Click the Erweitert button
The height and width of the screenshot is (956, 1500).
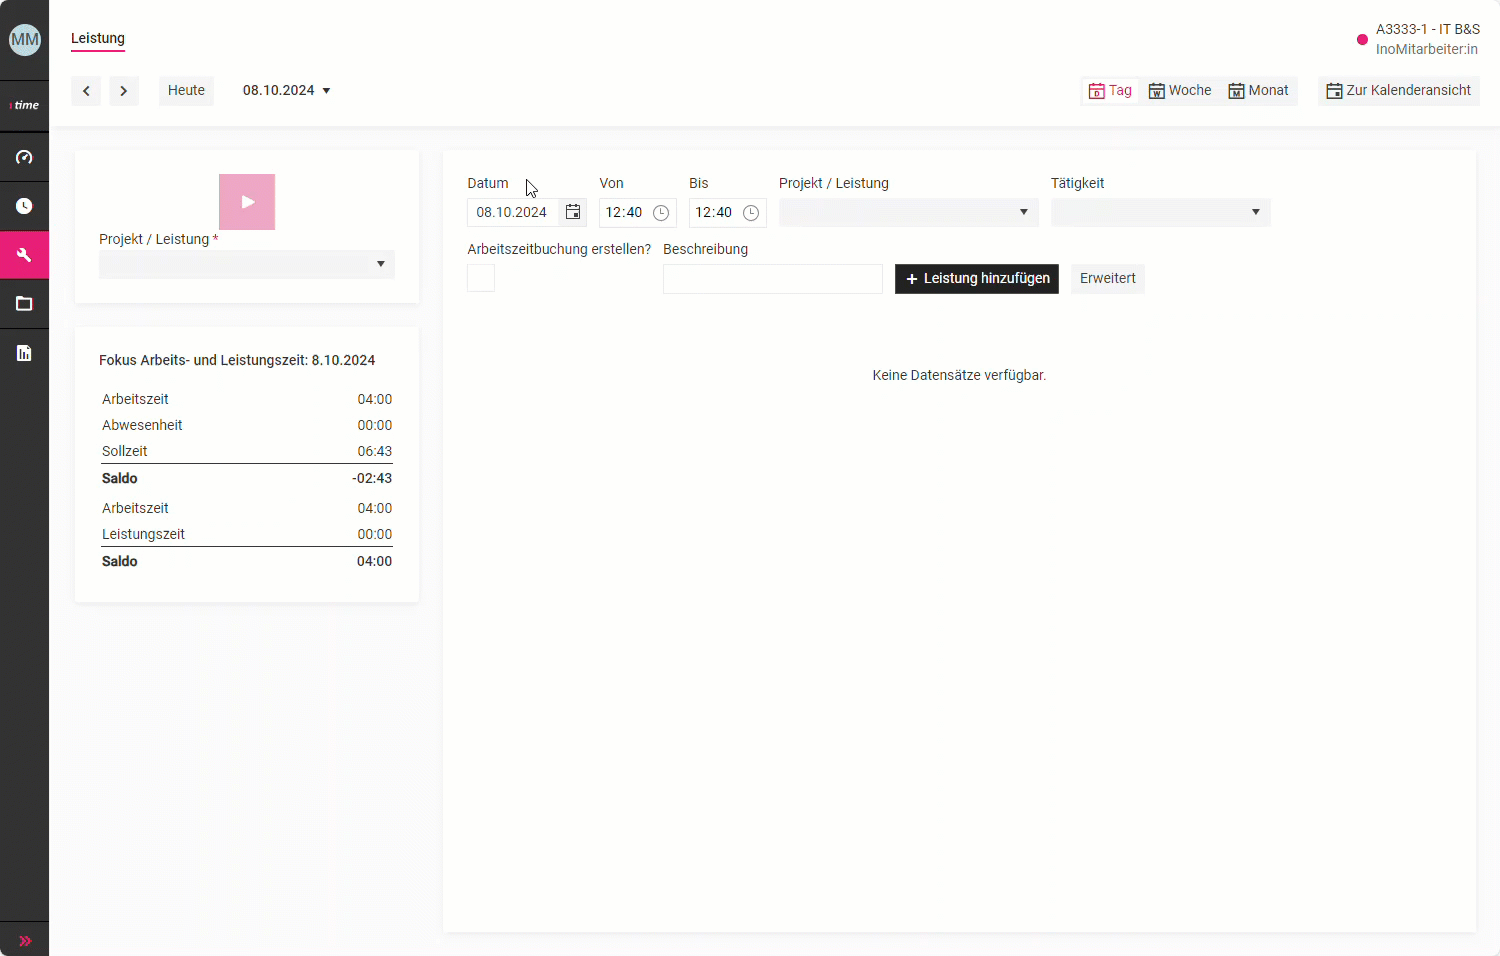tap(1107, 278)
